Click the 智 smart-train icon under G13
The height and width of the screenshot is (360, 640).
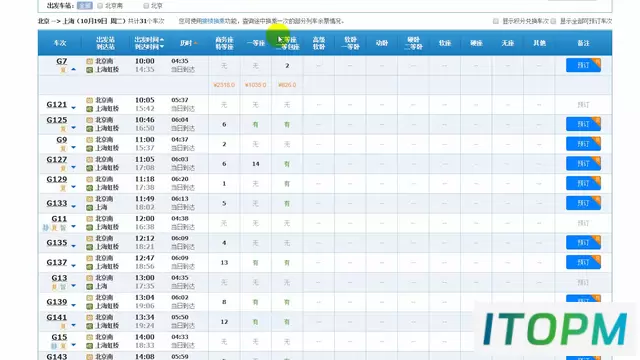pyautogui.click(x=63, y=287)
